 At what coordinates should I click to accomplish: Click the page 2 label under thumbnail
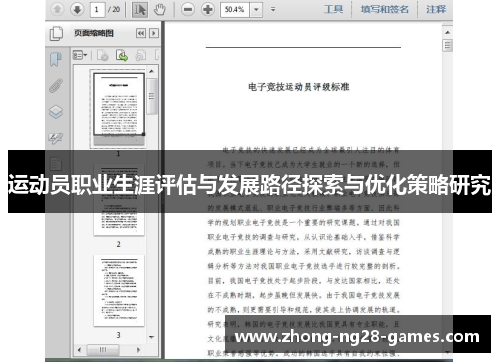pyautogui.click(x=118, y=244)
